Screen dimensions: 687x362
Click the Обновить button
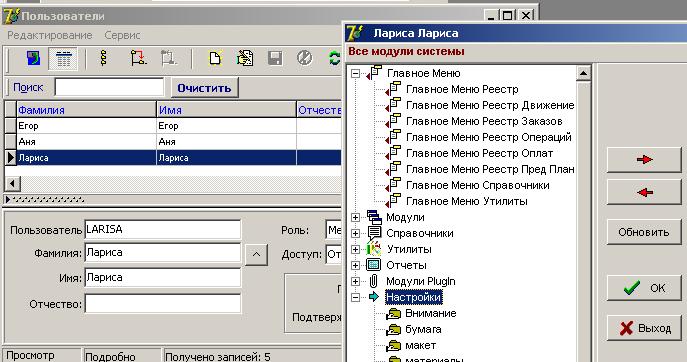[644, 232]
